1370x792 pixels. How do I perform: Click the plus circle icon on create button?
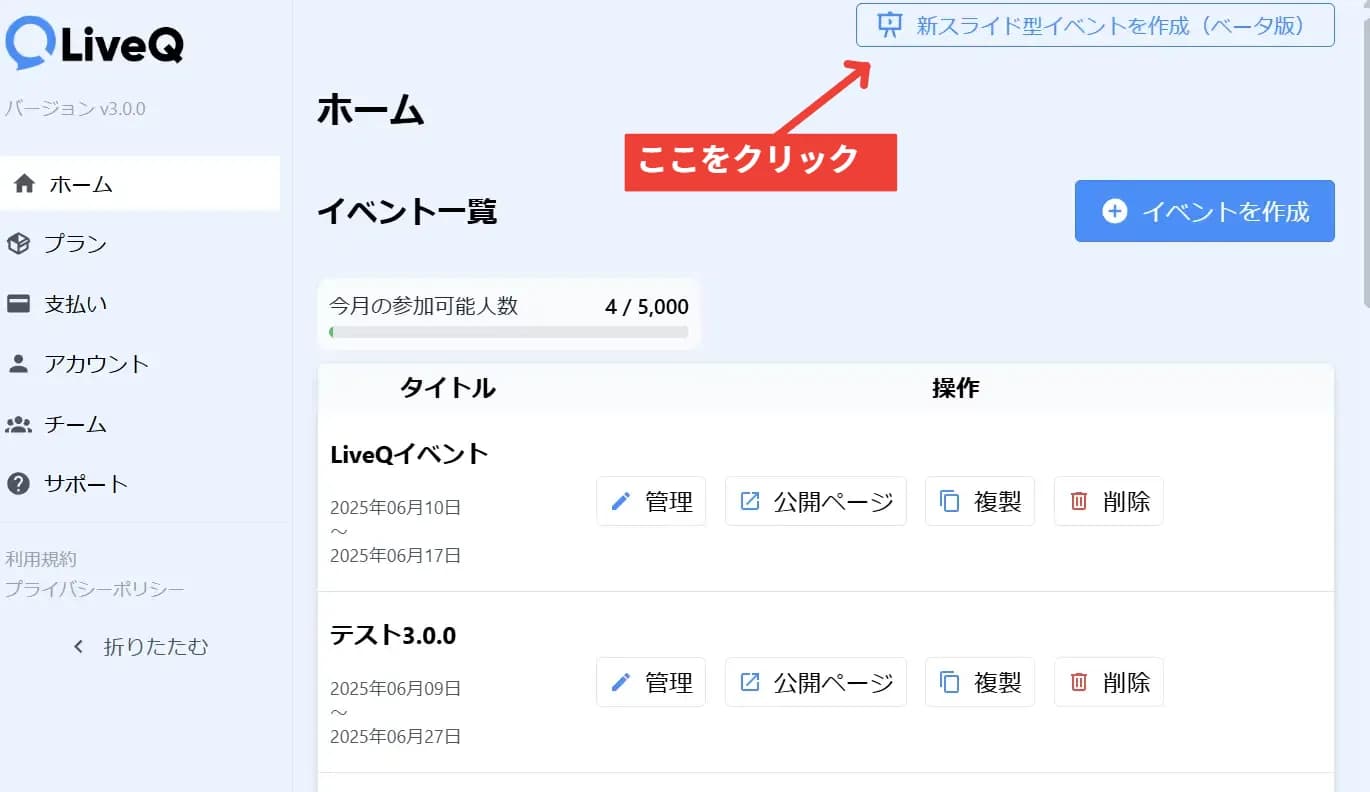click(1114, 211)
